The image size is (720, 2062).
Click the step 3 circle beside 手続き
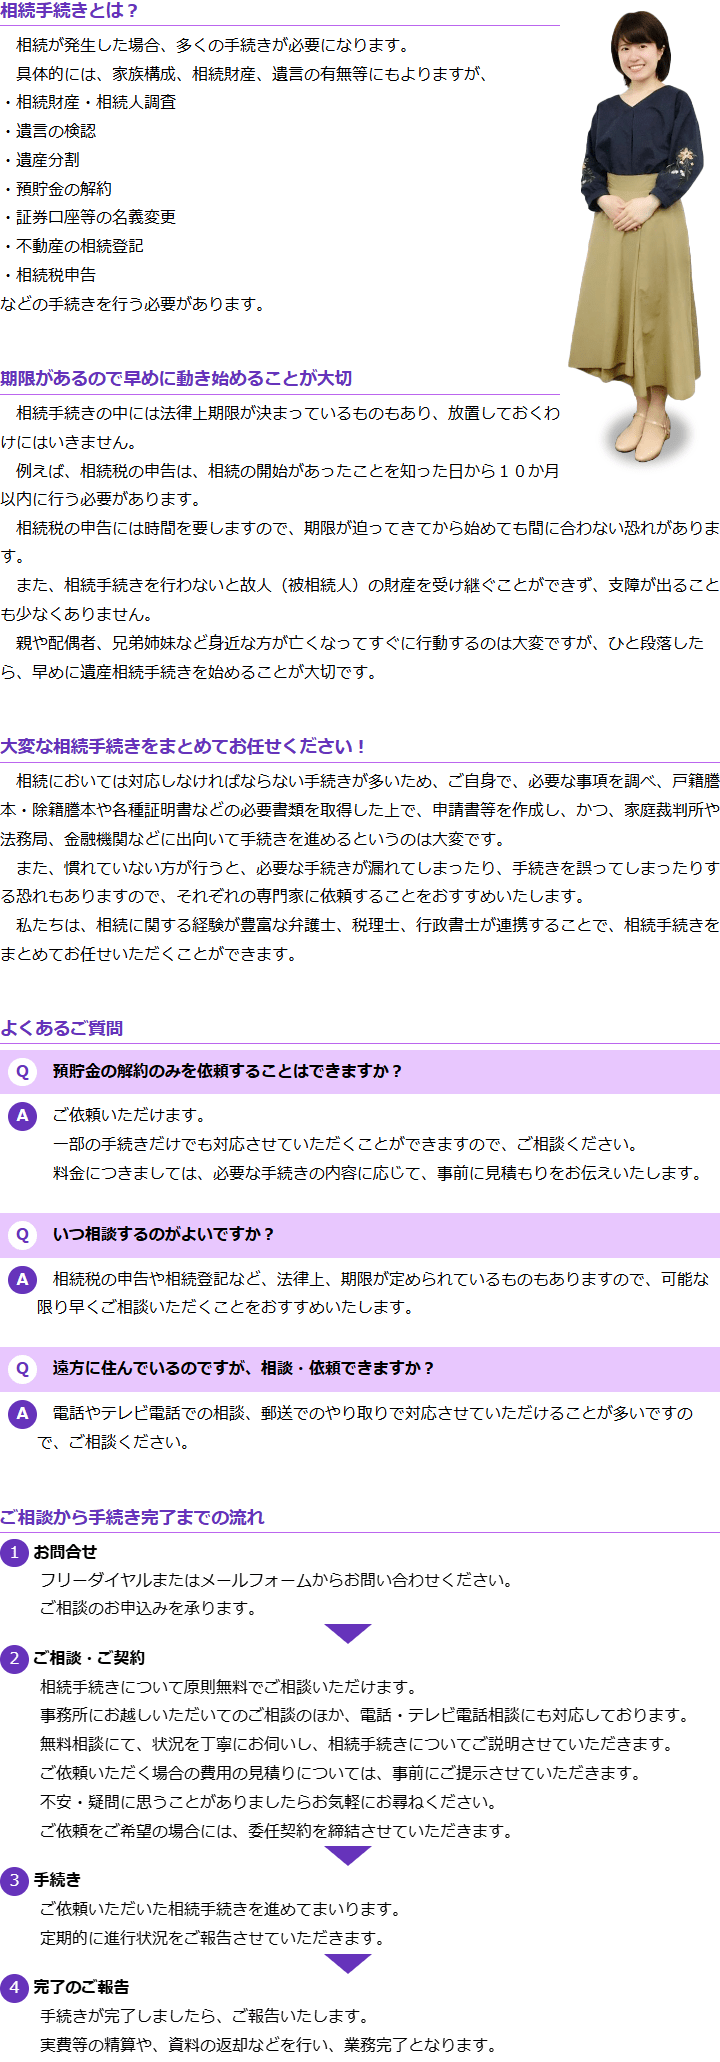[x=14, y=1881]
